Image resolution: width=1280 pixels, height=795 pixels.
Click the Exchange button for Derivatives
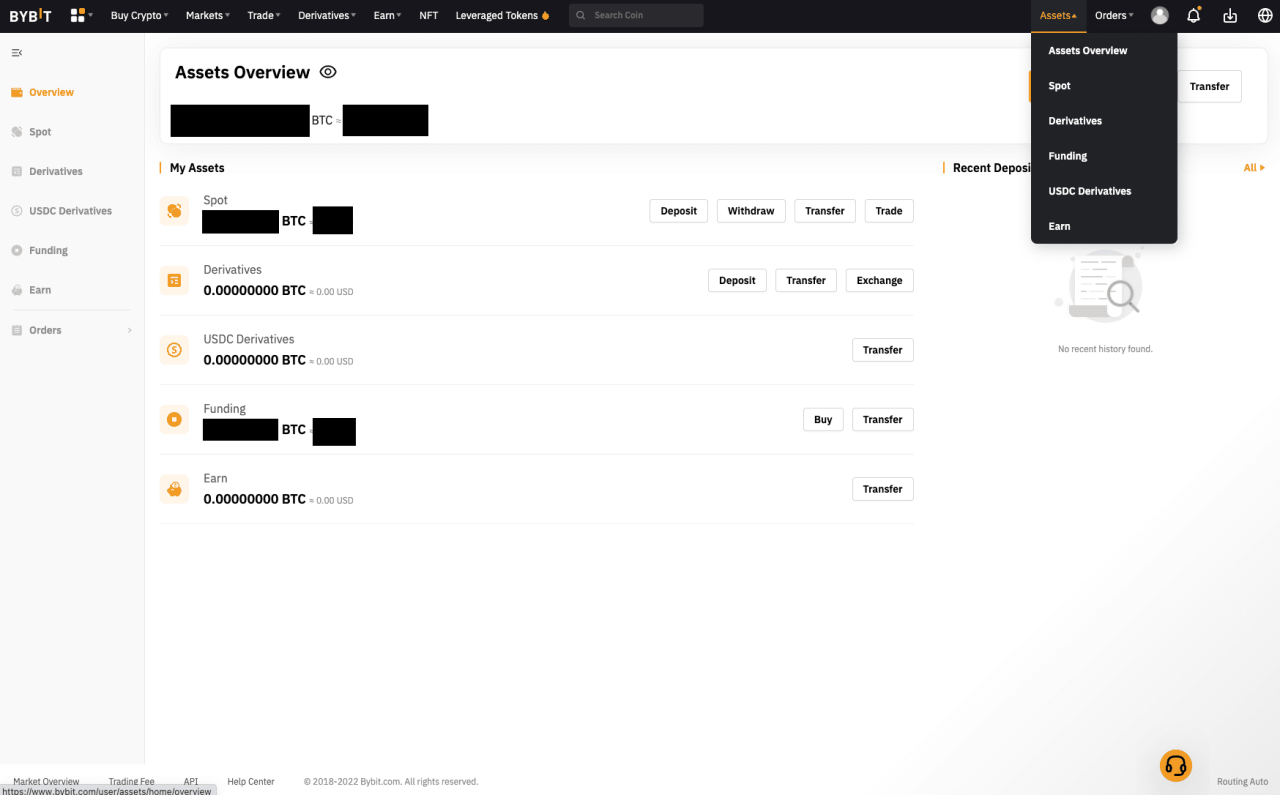(879, 281)
